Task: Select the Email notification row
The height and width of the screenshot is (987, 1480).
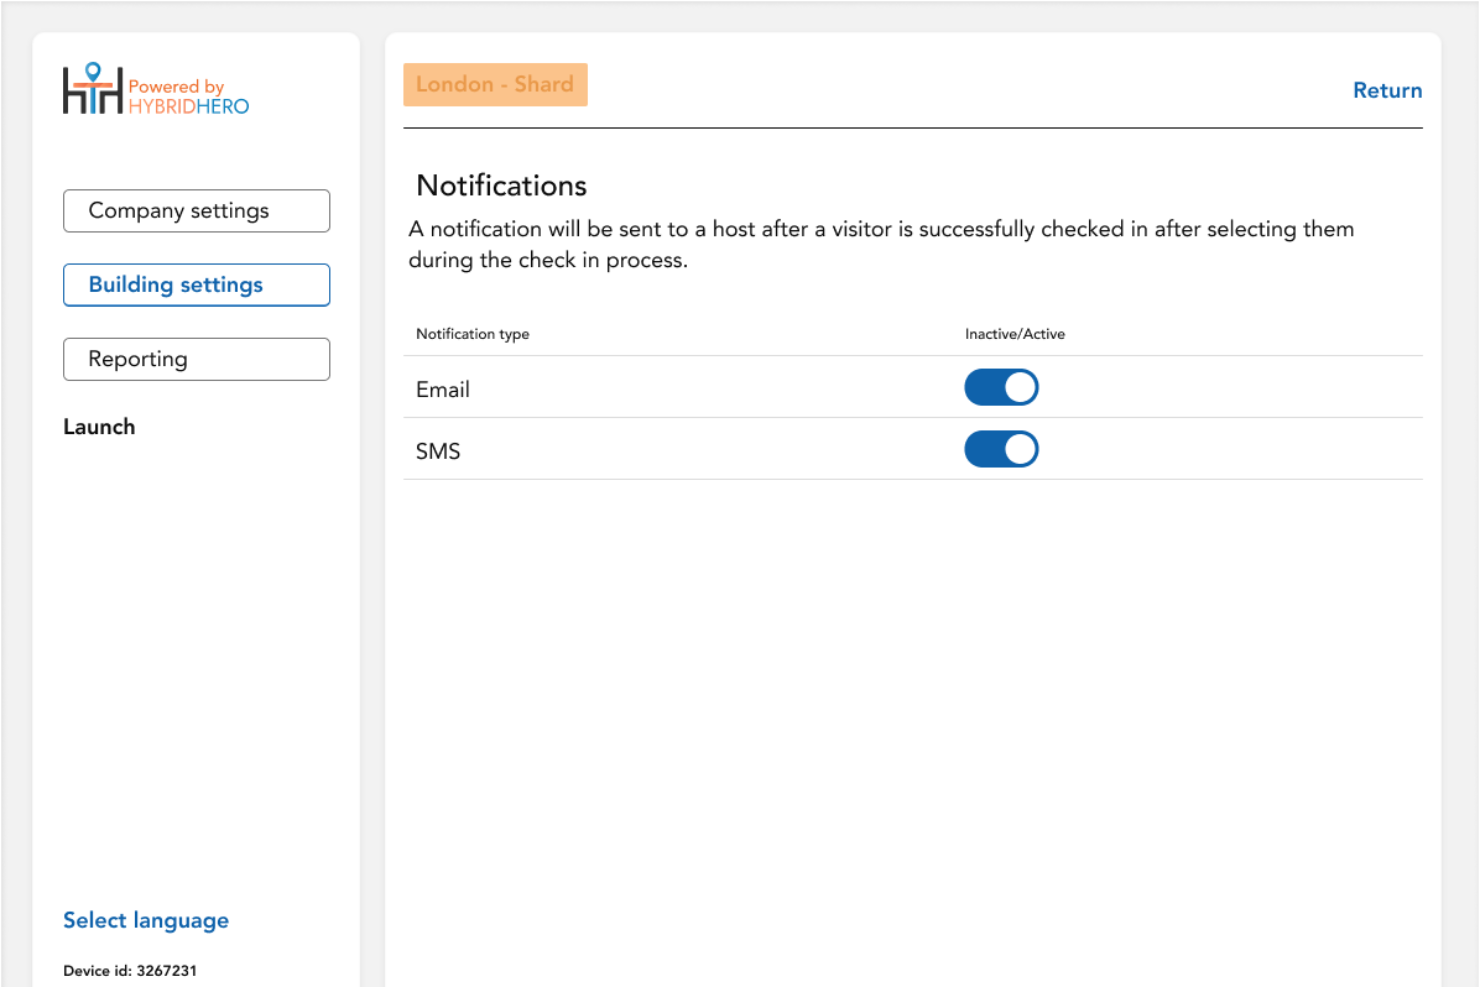Action: 443,389
